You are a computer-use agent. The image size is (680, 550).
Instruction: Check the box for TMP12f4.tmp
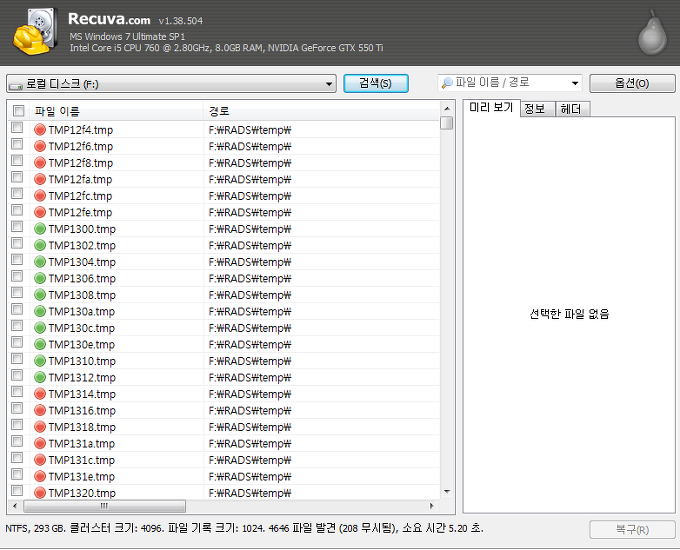[x=17, y=127]
